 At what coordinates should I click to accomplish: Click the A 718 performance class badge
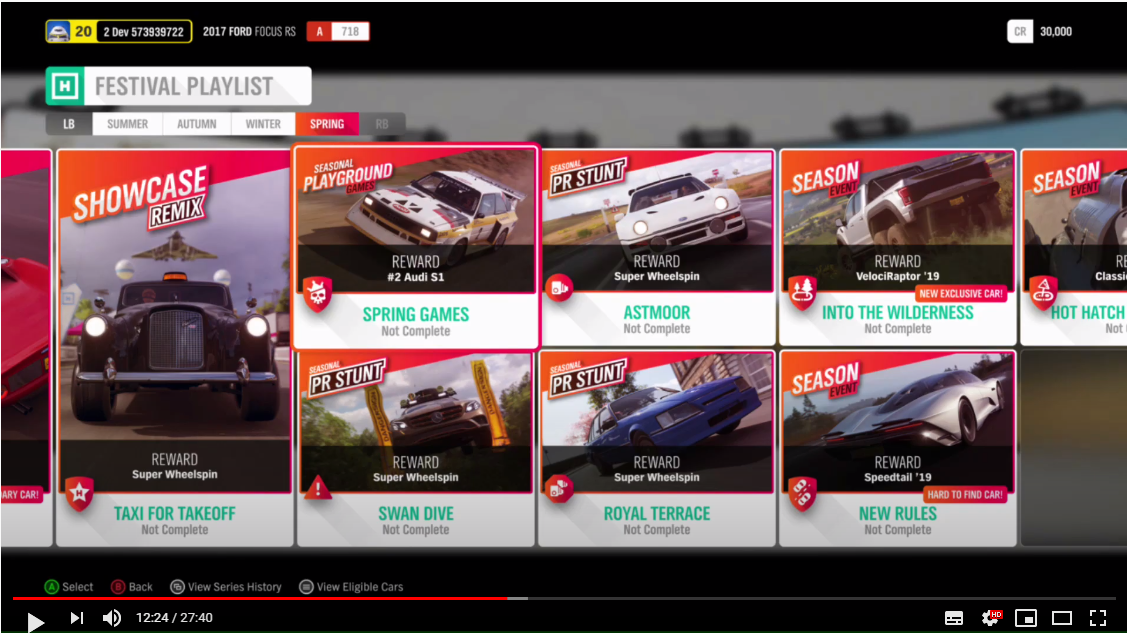tap(338, 32)
